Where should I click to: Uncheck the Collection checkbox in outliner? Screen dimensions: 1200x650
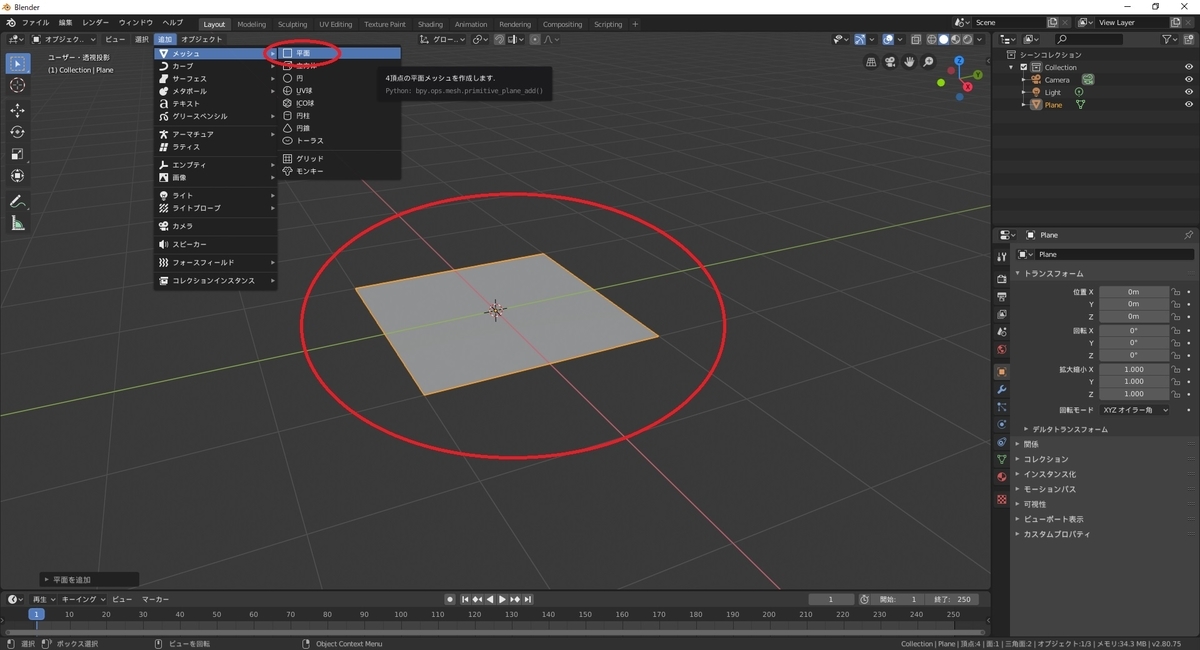(1024, 67)
